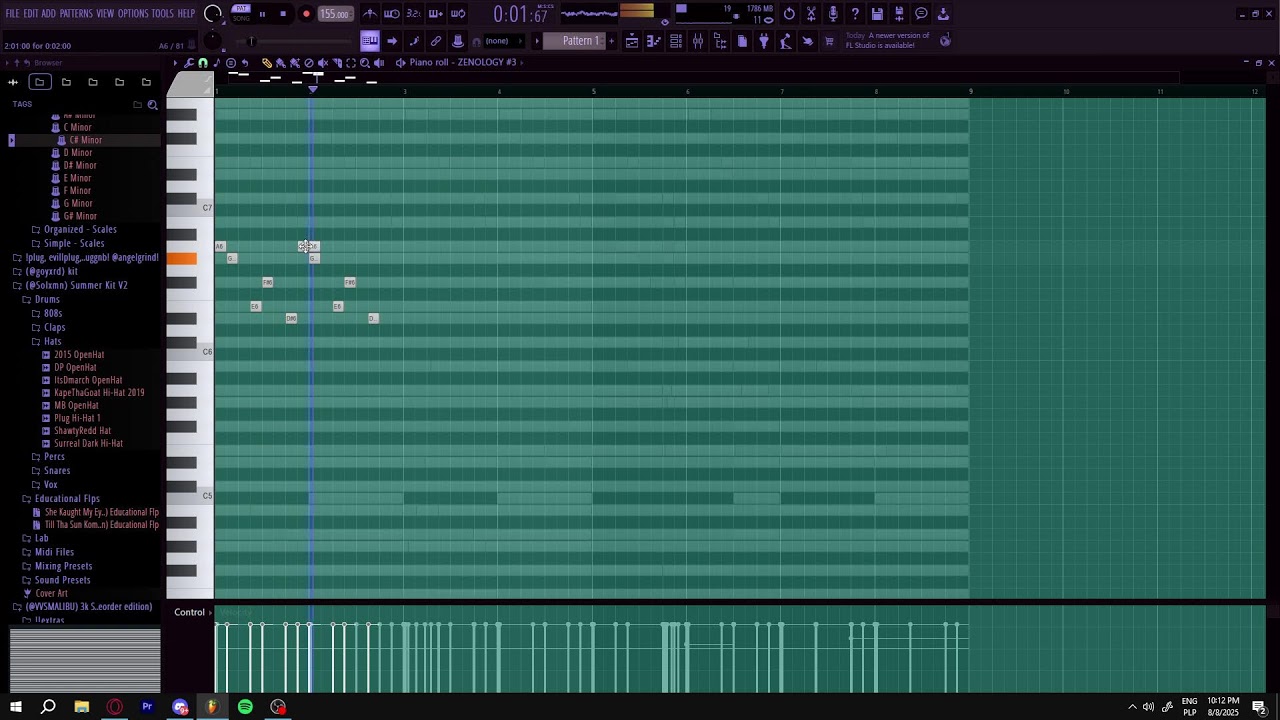Open the FILE menu
The width and height of the screenshot is (1280, 720).
click(13, 14)
